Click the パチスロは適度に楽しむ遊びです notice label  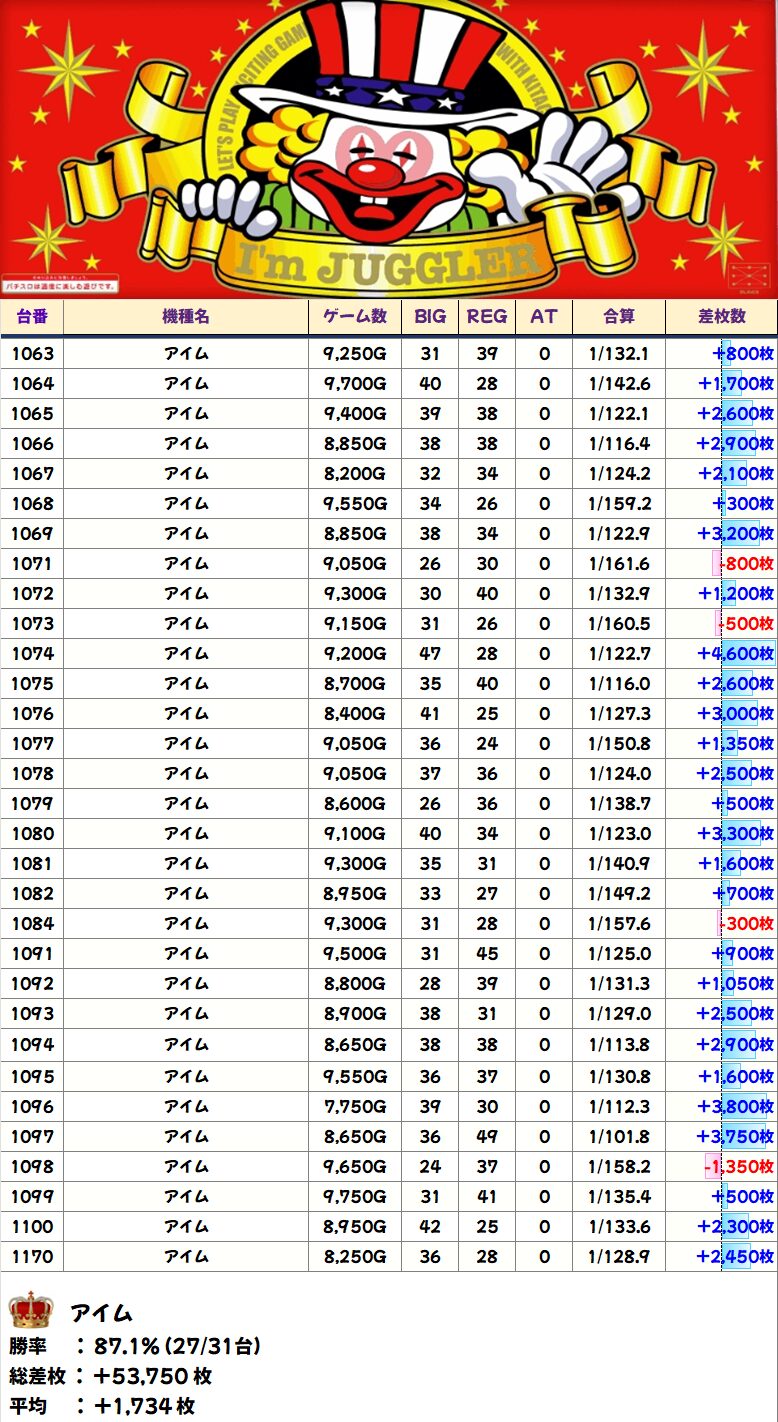(x=60, y=285)
